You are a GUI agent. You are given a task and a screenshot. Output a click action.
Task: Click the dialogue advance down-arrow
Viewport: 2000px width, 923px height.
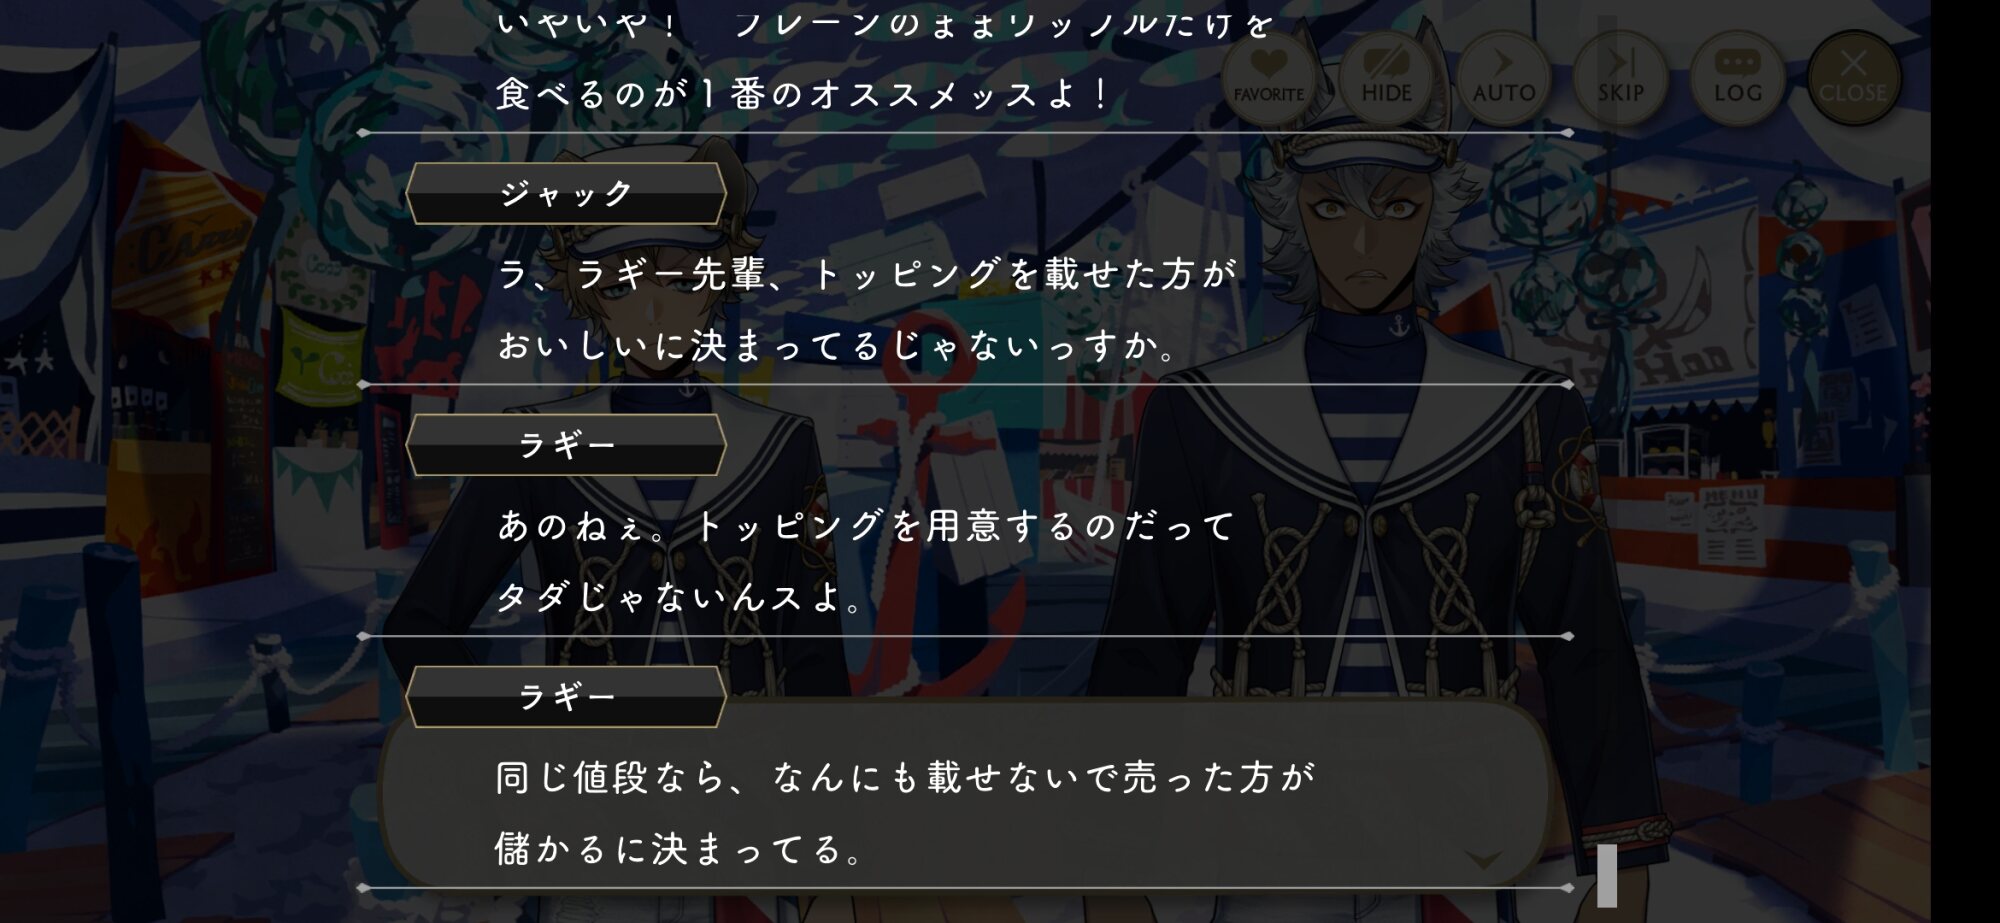pos(1484,860)
